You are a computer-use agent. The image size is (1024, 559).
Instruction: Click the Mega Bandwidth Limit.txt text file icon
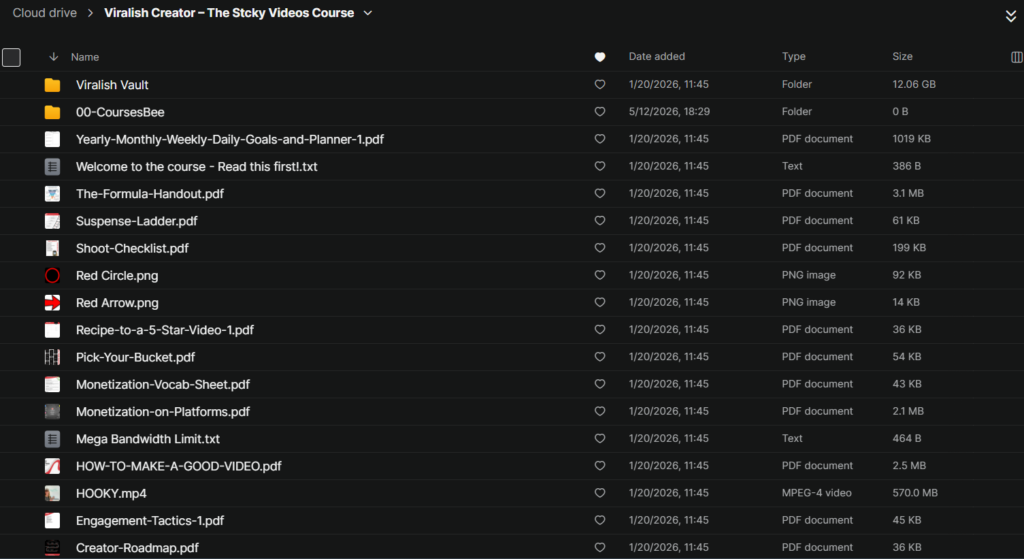(x=52, y=439)
